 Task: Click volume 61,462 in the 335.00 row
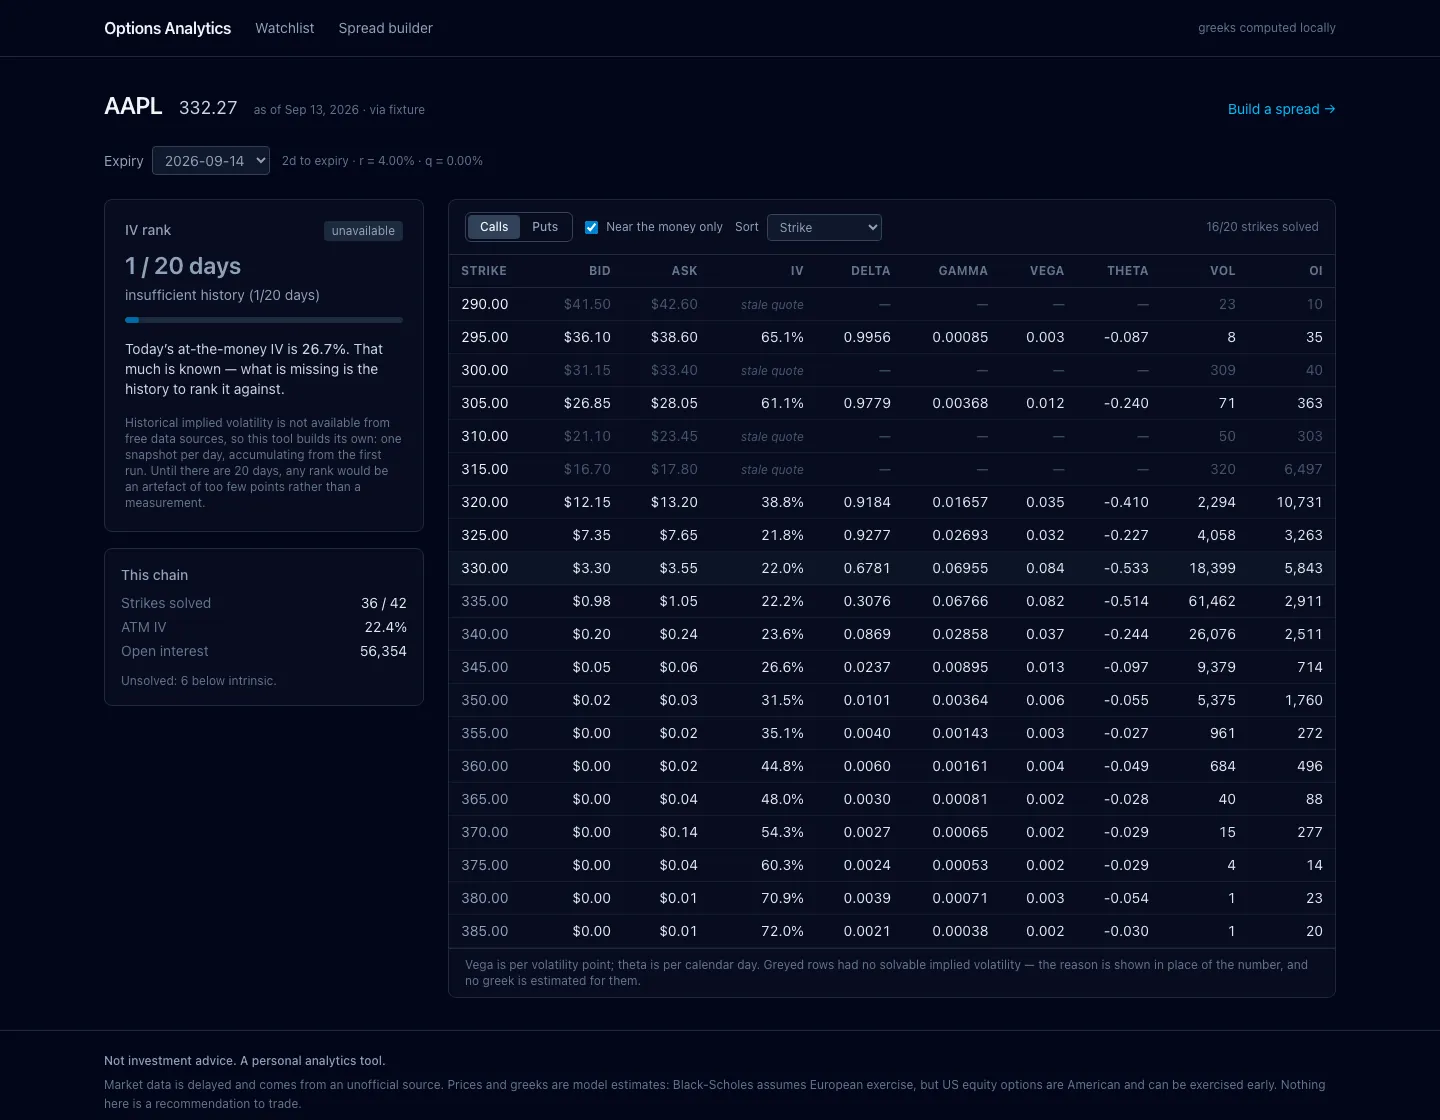point(1212,601)
